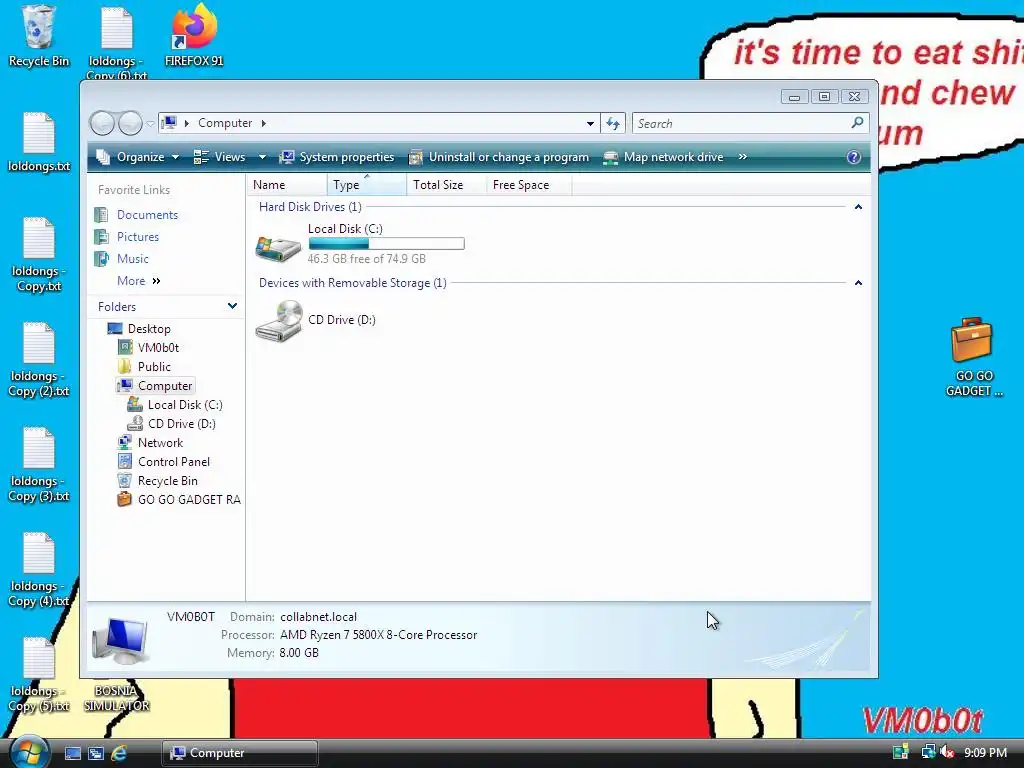The image size is (1024, 768).
Task: Select loldongs - Copy (4).txt desktop file
Action: pos(39,570)
